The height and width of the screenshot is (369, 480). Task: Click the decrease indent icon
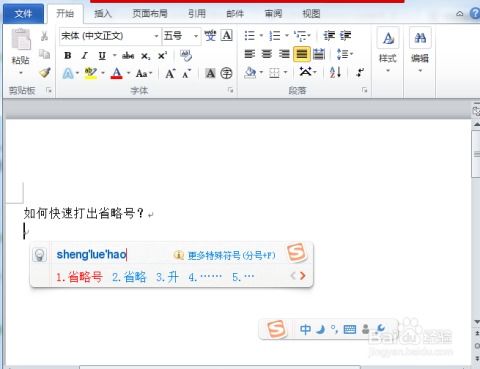coord(329,35)
